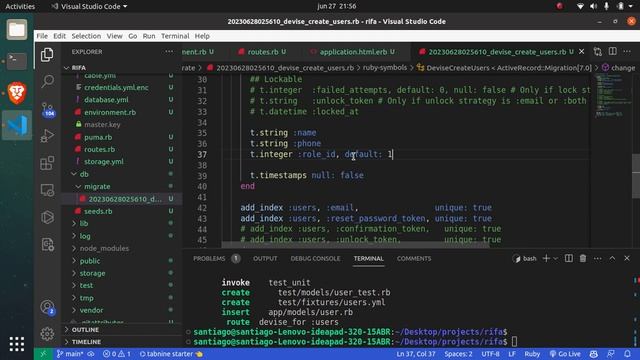Image resolution: width=640 pixels, height=360 pixels.
Task: Open puma.rb in the explorer
Action: pyautogui.click(x=98, y=137)
